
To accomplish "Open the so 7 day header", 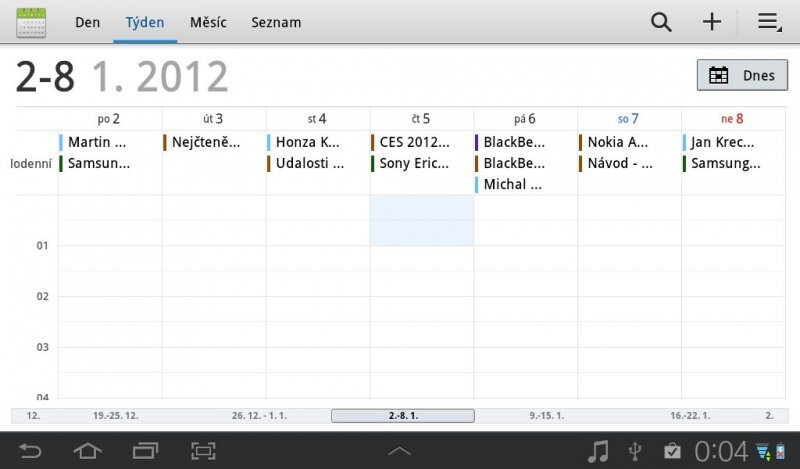I will 628,119.
